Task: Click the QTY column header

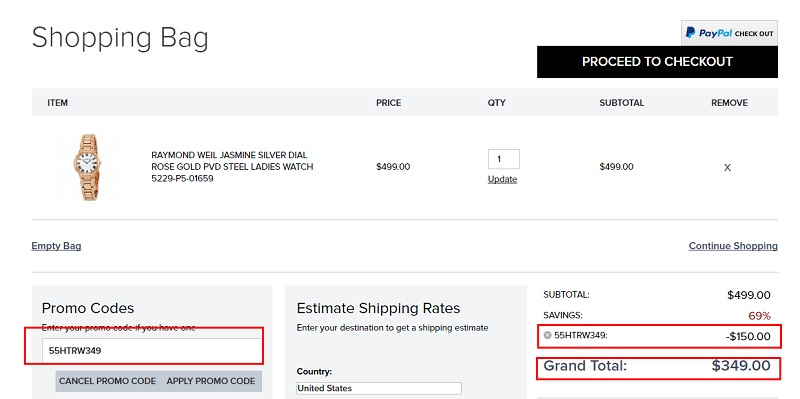Action: click(x=496, y=103)
